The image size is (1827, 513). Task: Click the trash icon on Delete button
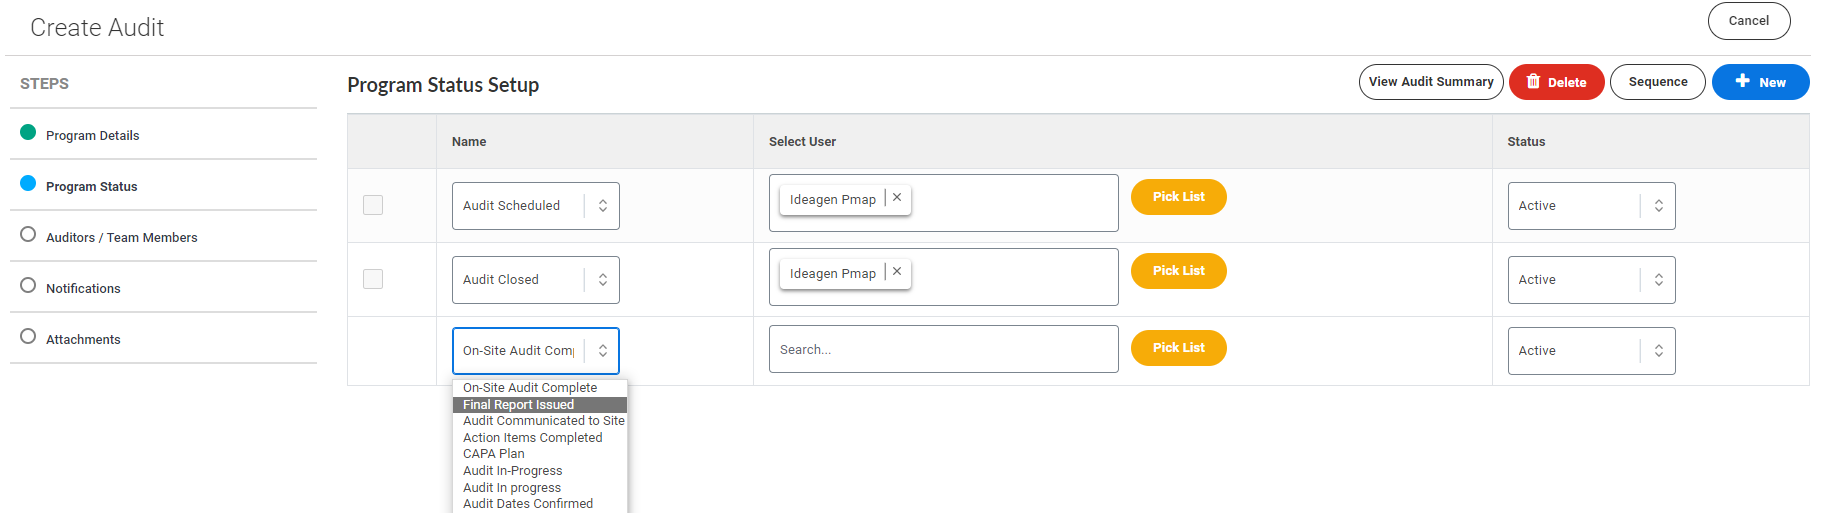1533,82
